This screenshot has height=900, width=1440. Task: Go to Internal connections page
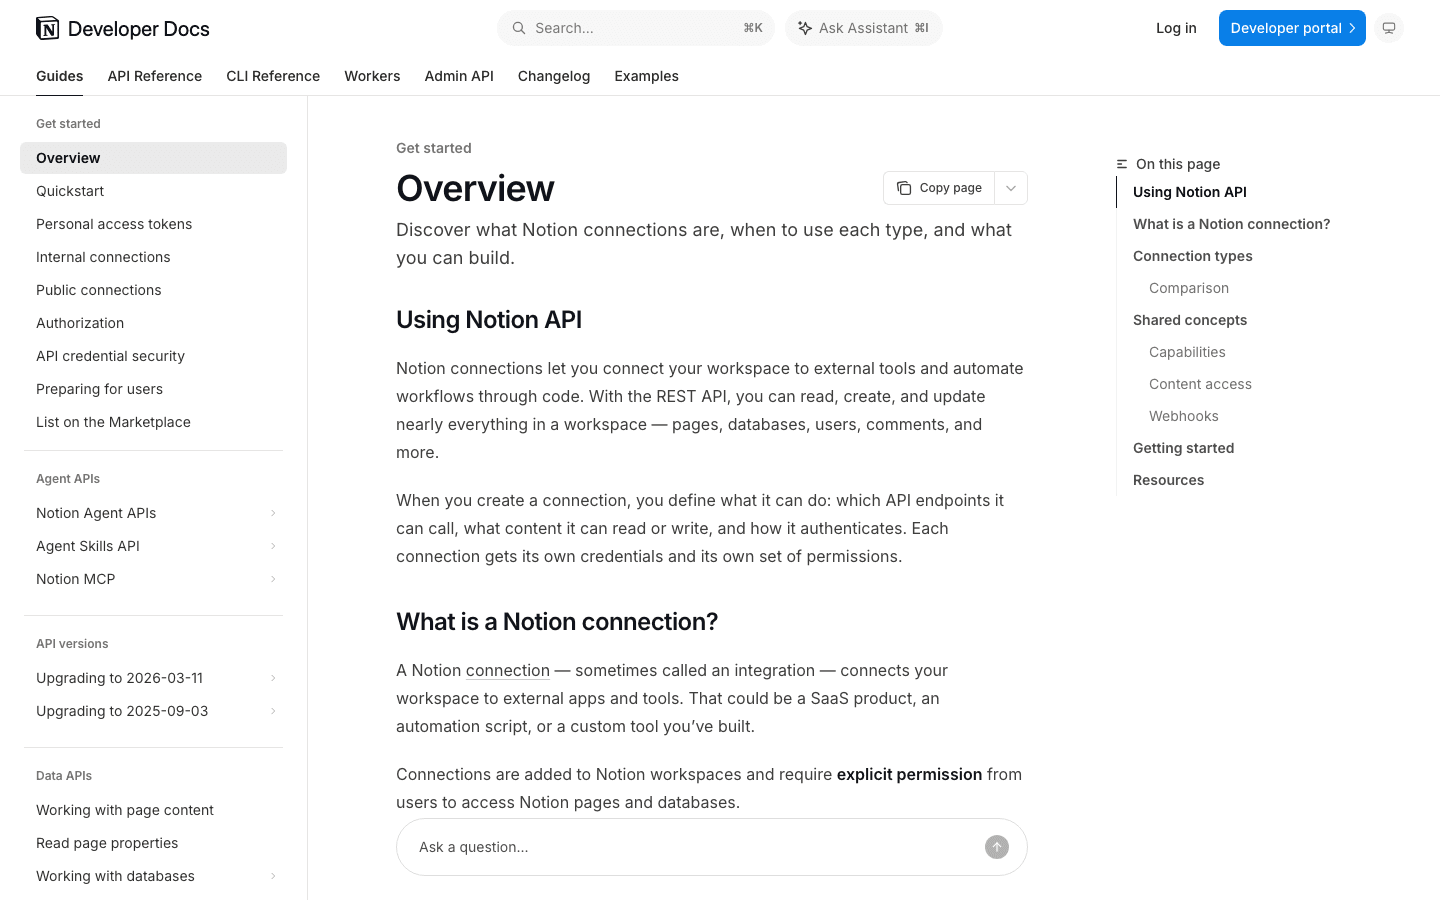point(153,257)
